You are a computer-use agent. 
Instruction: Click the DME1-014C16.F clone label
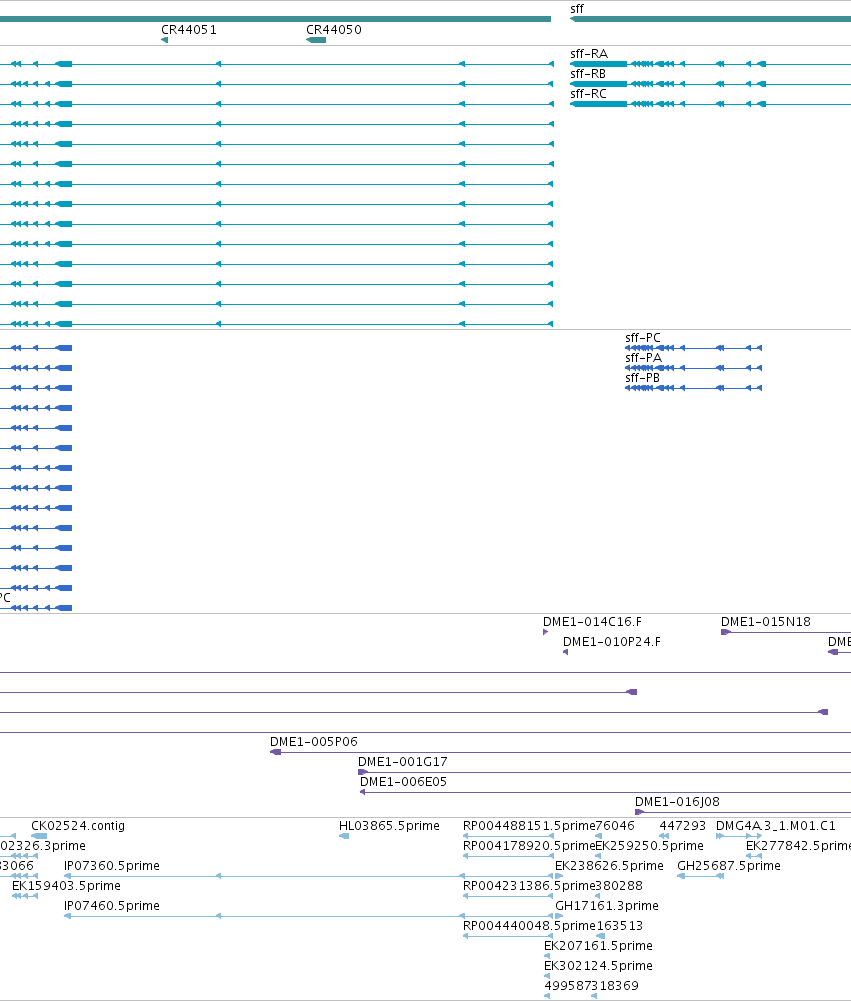(x=592, y=622)
